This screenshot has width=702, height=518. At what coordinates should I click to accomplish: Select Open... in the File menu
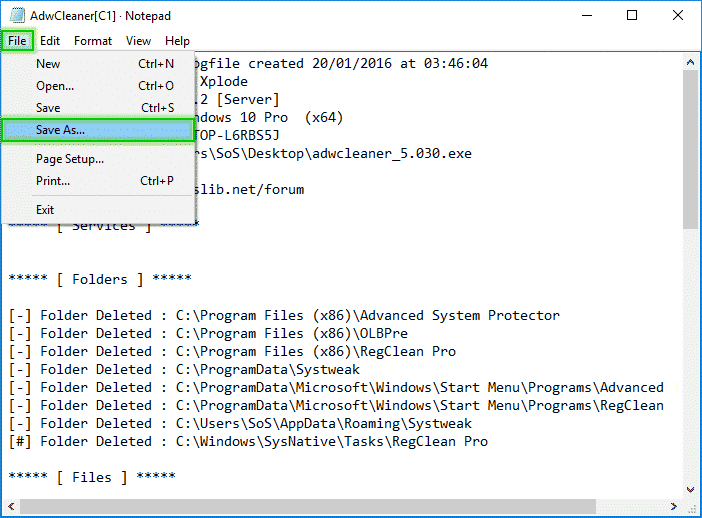(55, 86)
